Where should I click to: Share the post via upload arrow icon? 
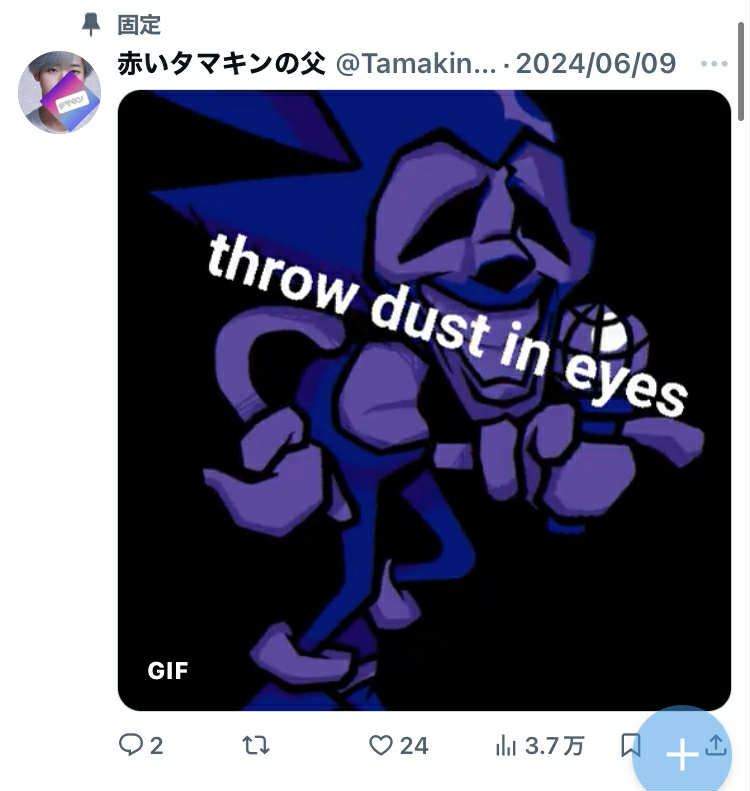coord(716,745)
